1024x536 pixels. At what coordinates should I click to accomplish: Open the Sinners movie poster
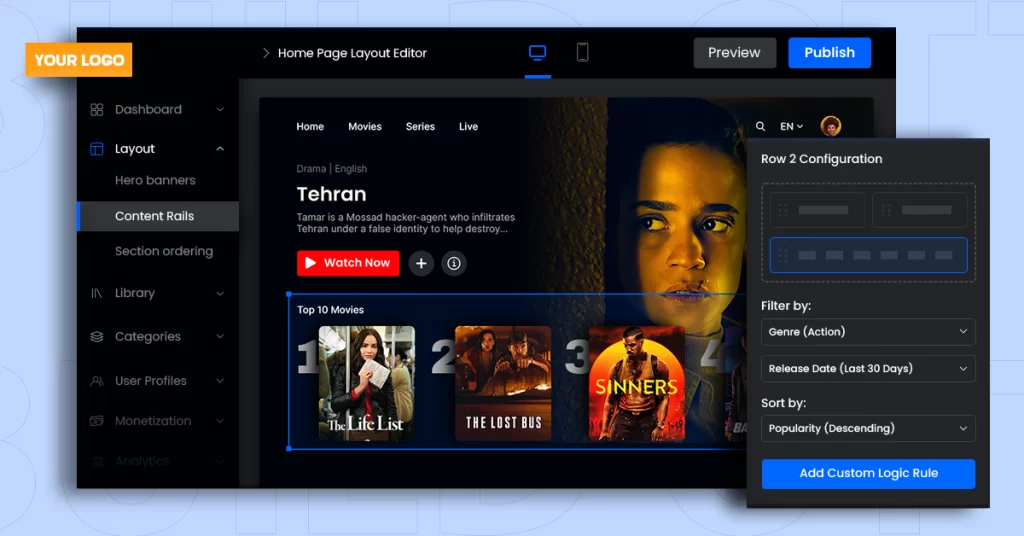pyautogui.click(x=637, y=383)
